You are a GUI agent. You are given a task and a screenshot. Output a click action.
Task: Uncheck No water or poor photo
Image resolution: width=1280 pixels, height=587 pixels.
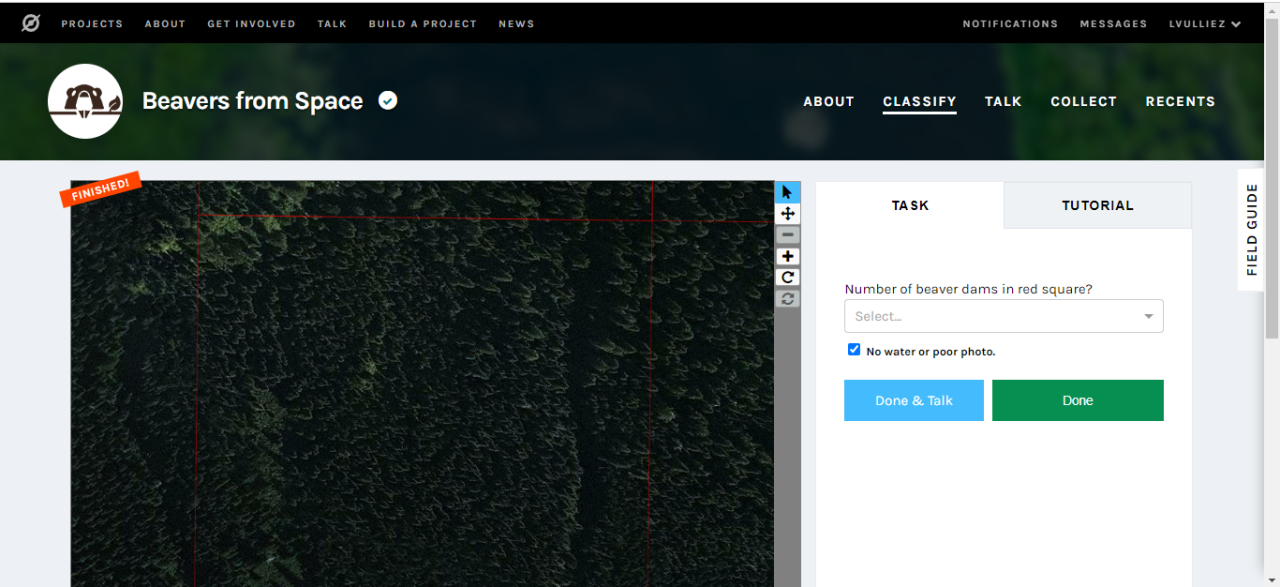click(x=854, y=350)
